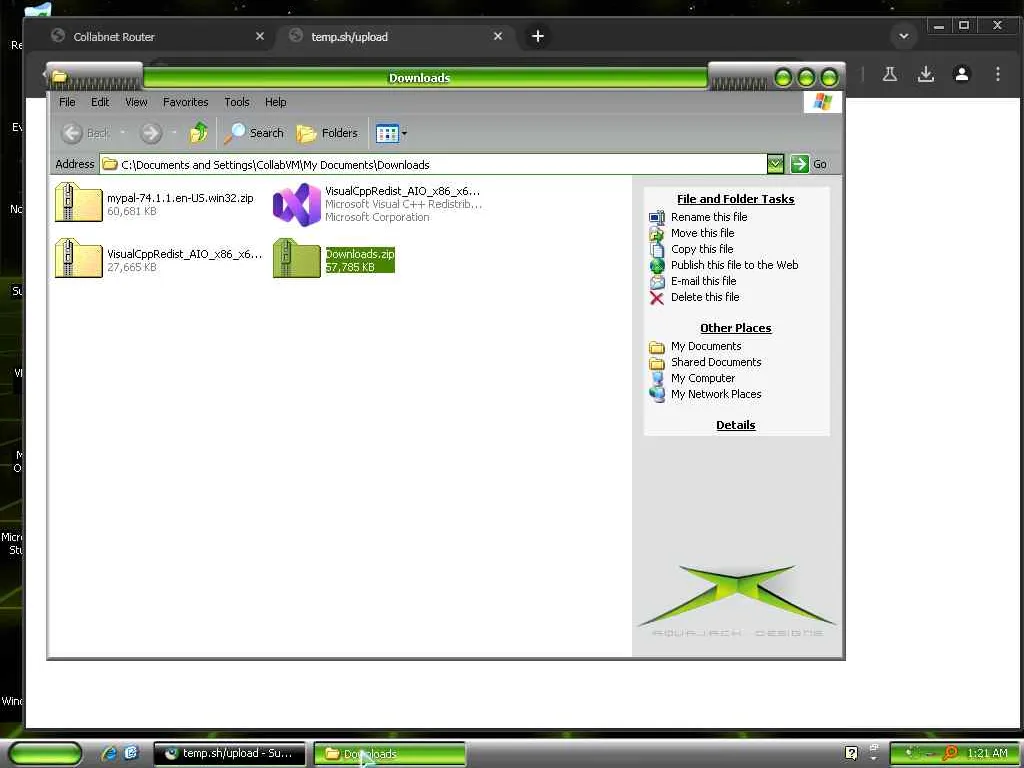Click Copy this file
The width and height of the screenshot is (1024, 768).
[702, 249]
